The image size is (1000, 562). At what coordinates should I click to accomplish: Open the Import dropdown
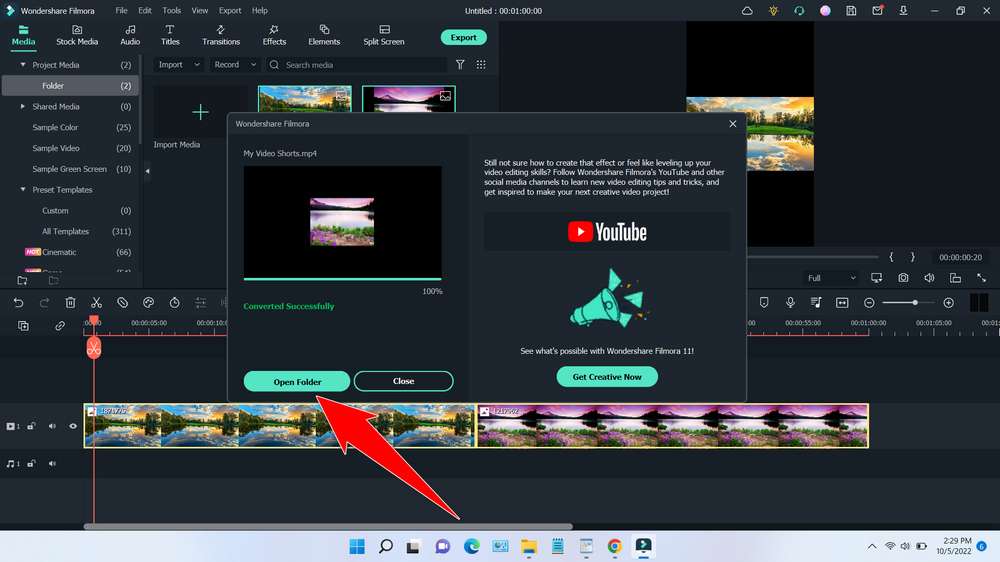coord(179,64)
